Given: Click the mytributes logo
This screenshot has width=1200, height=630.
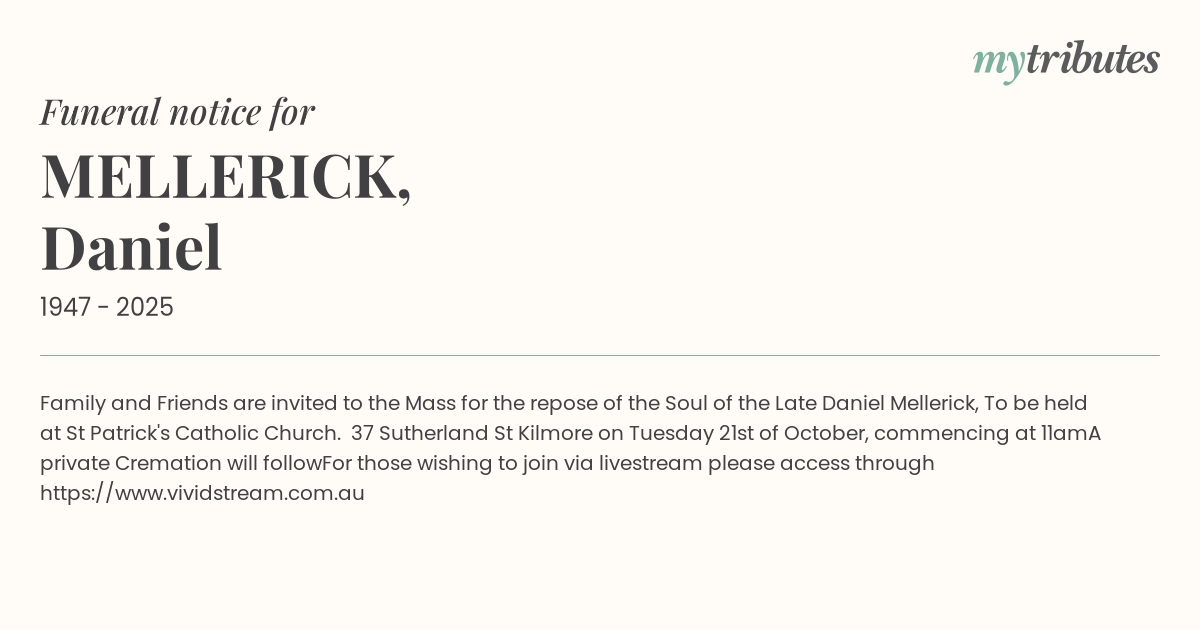Looking at the screenshot, I should (1066, 60).
